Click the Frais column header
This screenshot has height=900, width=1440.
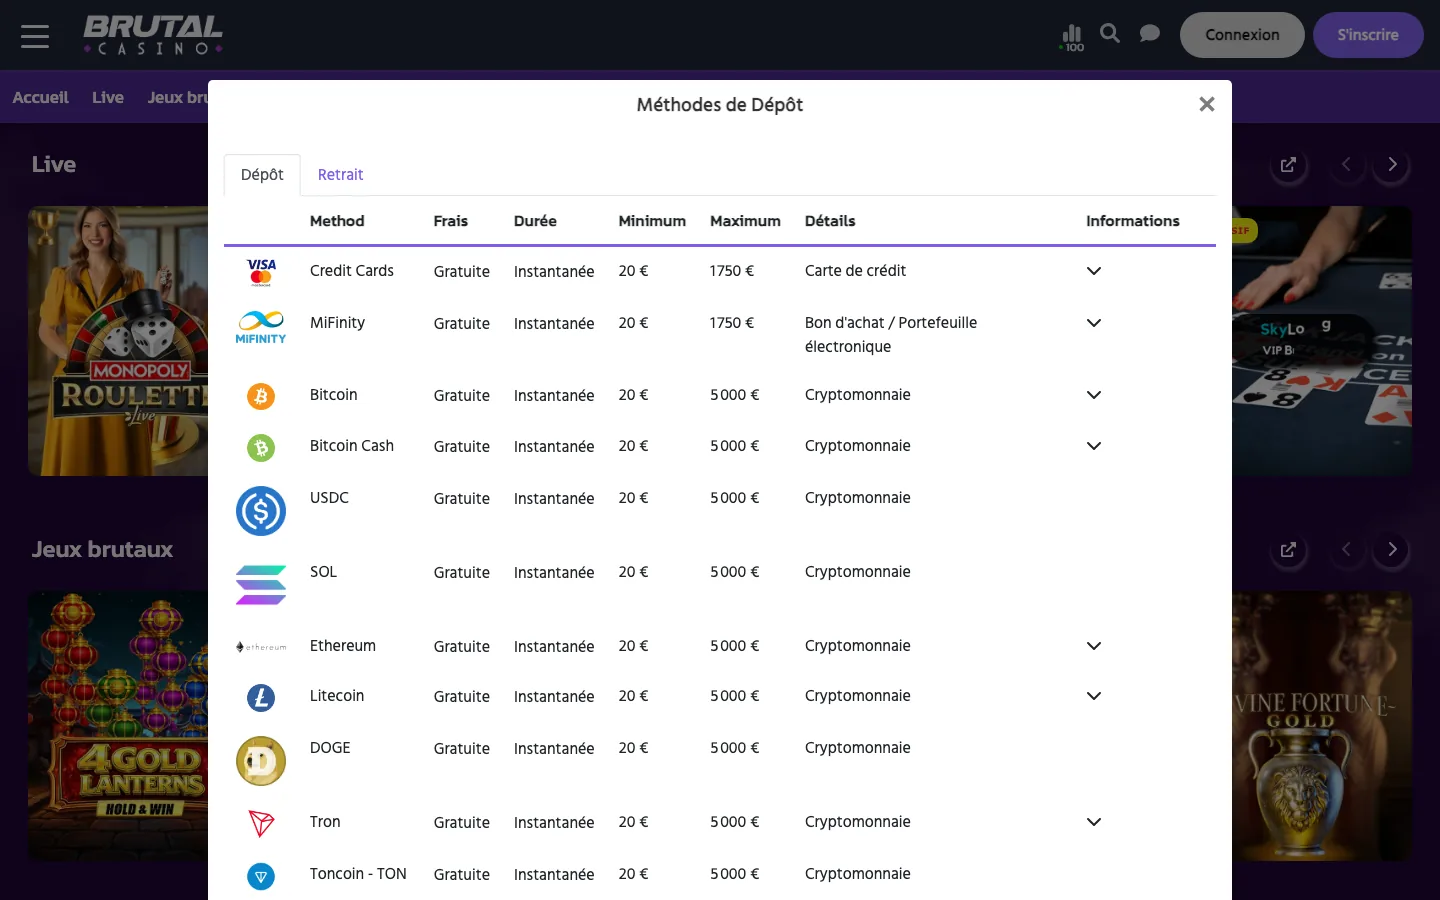pyautogui.click(x=451, y=221)
